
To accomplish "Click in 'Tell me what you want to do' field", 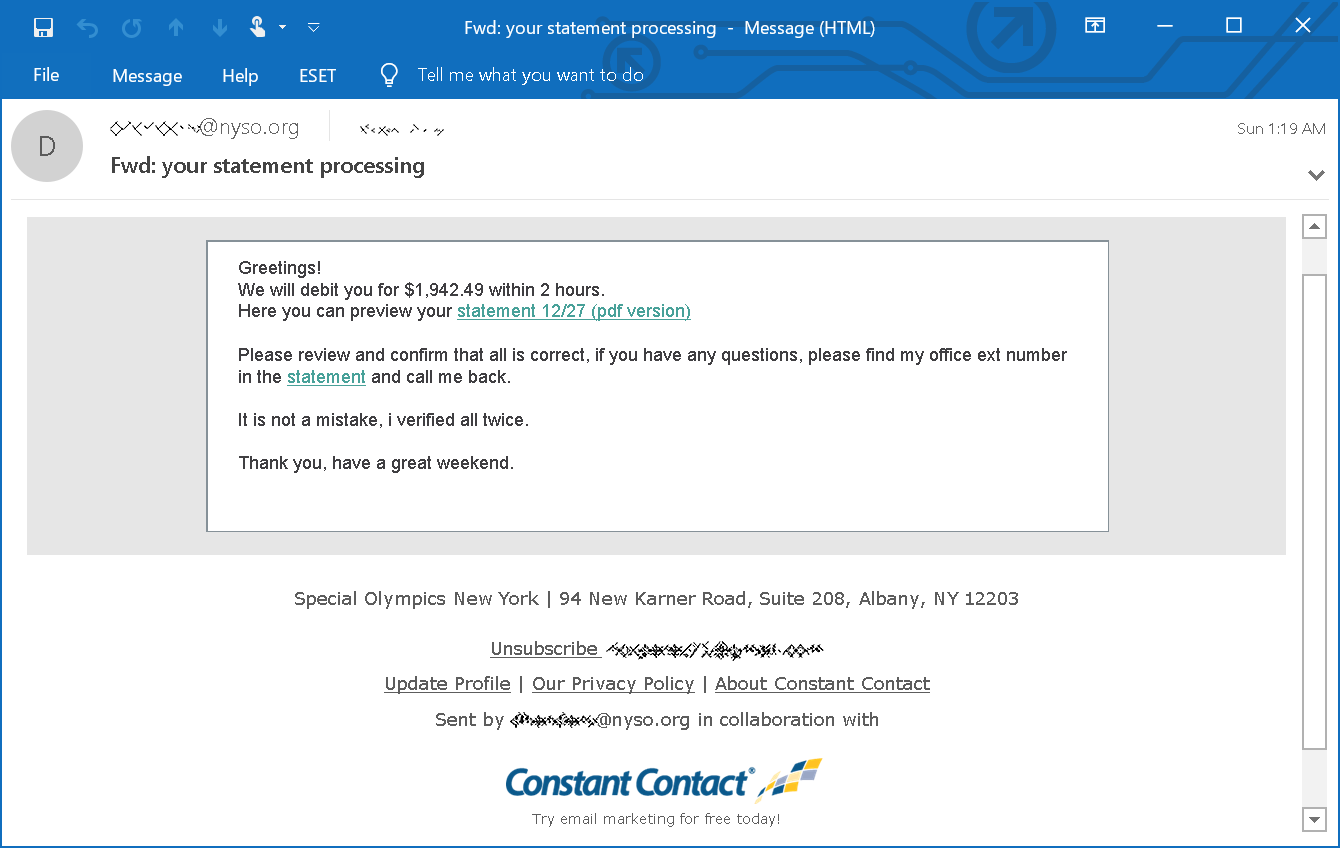I will (530, 75).
